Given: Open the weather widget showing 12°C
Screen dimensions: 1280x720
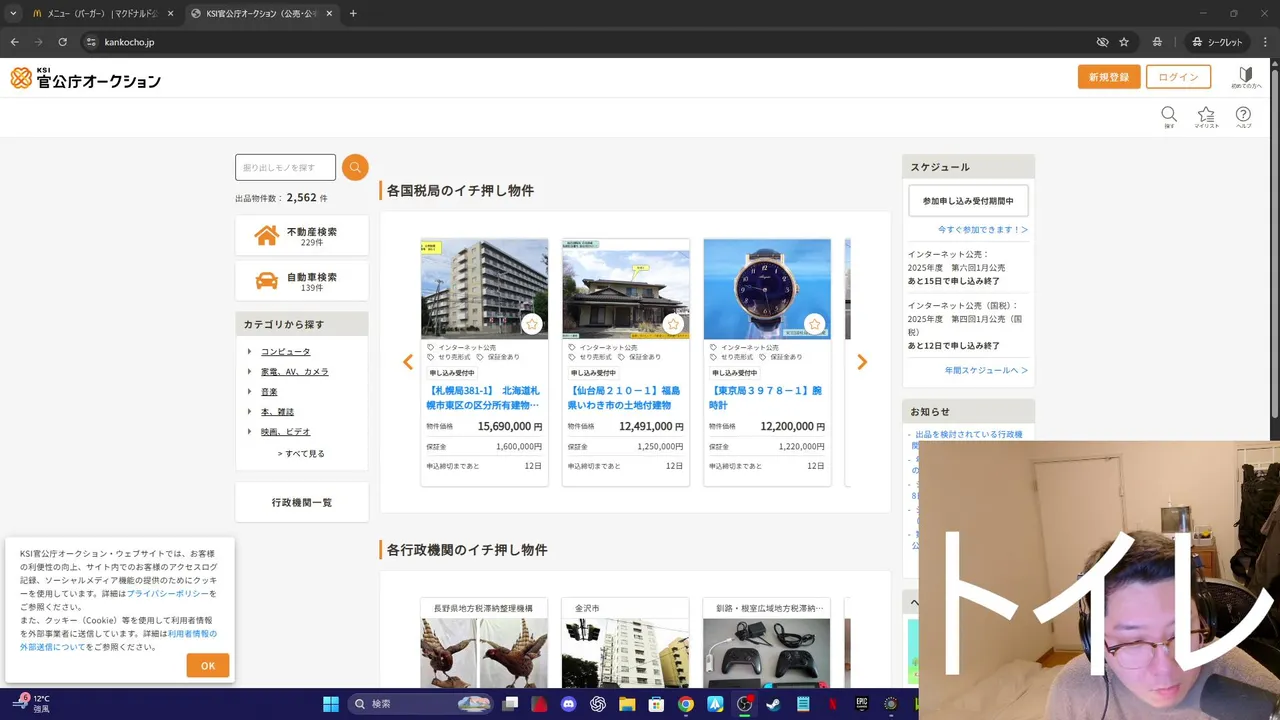Looking at the screenshot, I should [x=32, y=704].
